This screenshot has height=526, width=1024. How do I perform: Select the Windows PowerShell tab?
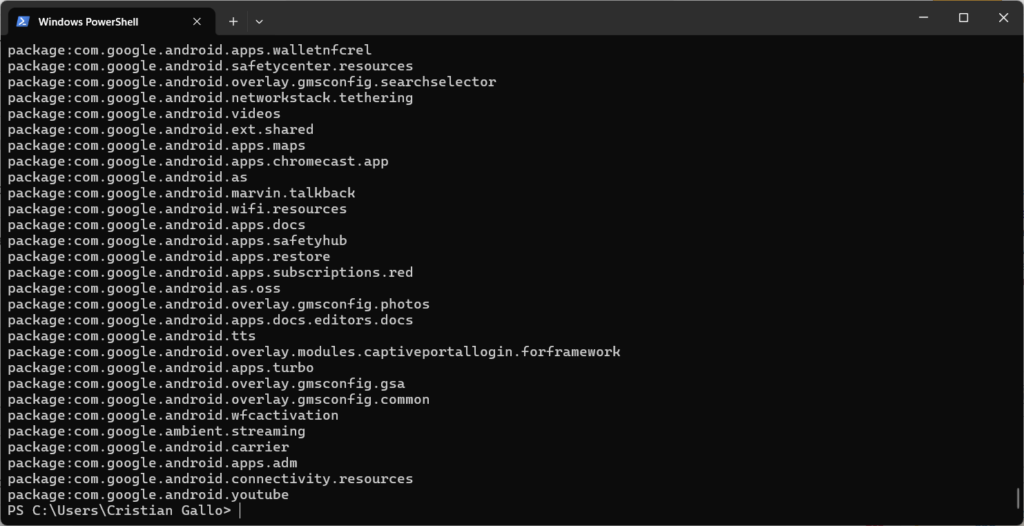click(100, 21)
